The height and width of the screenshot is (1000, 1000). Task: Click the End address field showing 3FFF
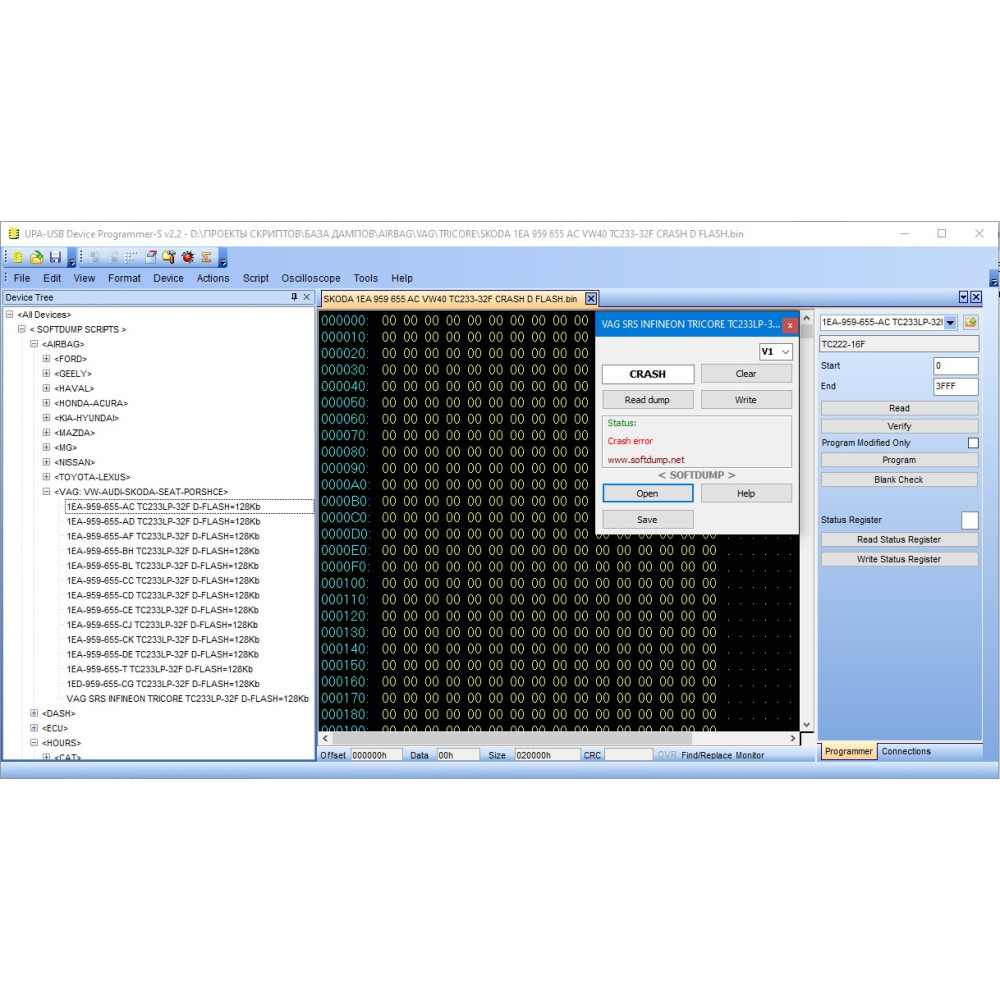(955, 386)
